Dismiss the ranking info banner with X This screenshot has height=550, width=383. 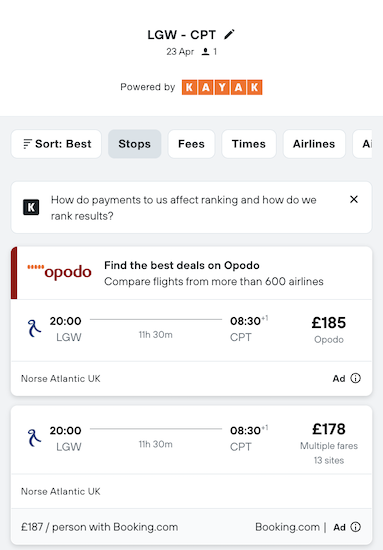tap(354, 199)
